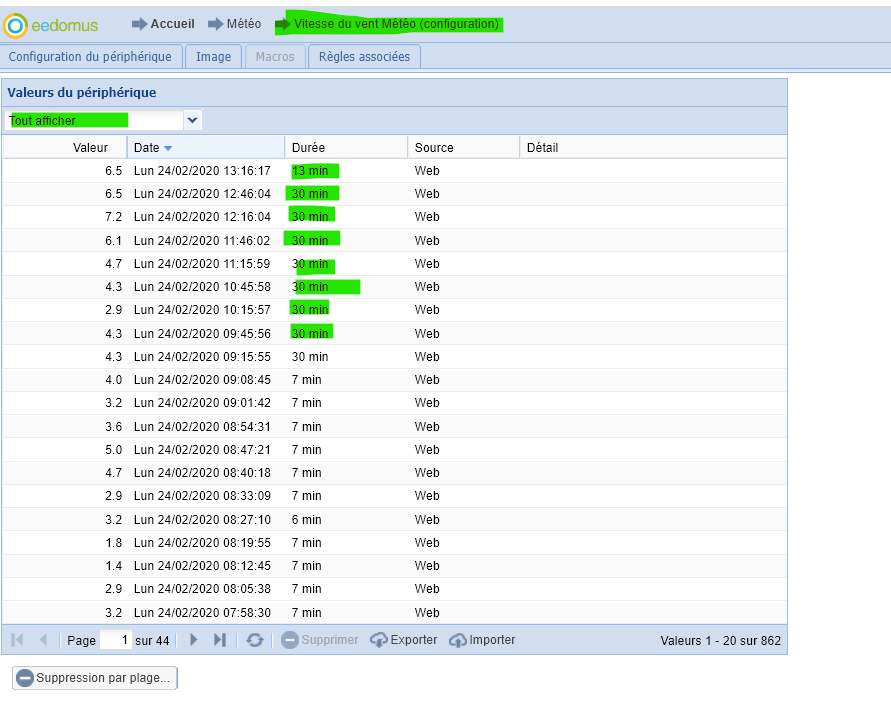Go to first page arrow icon
The image size is (891, 715).
click(18, 640)
